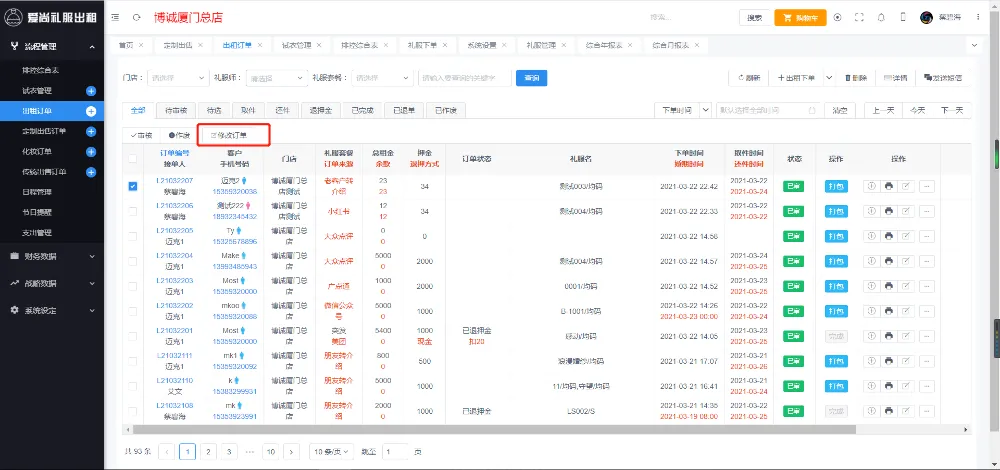Expand the 10条/页 page size dropdown

[x=330, y=451]
